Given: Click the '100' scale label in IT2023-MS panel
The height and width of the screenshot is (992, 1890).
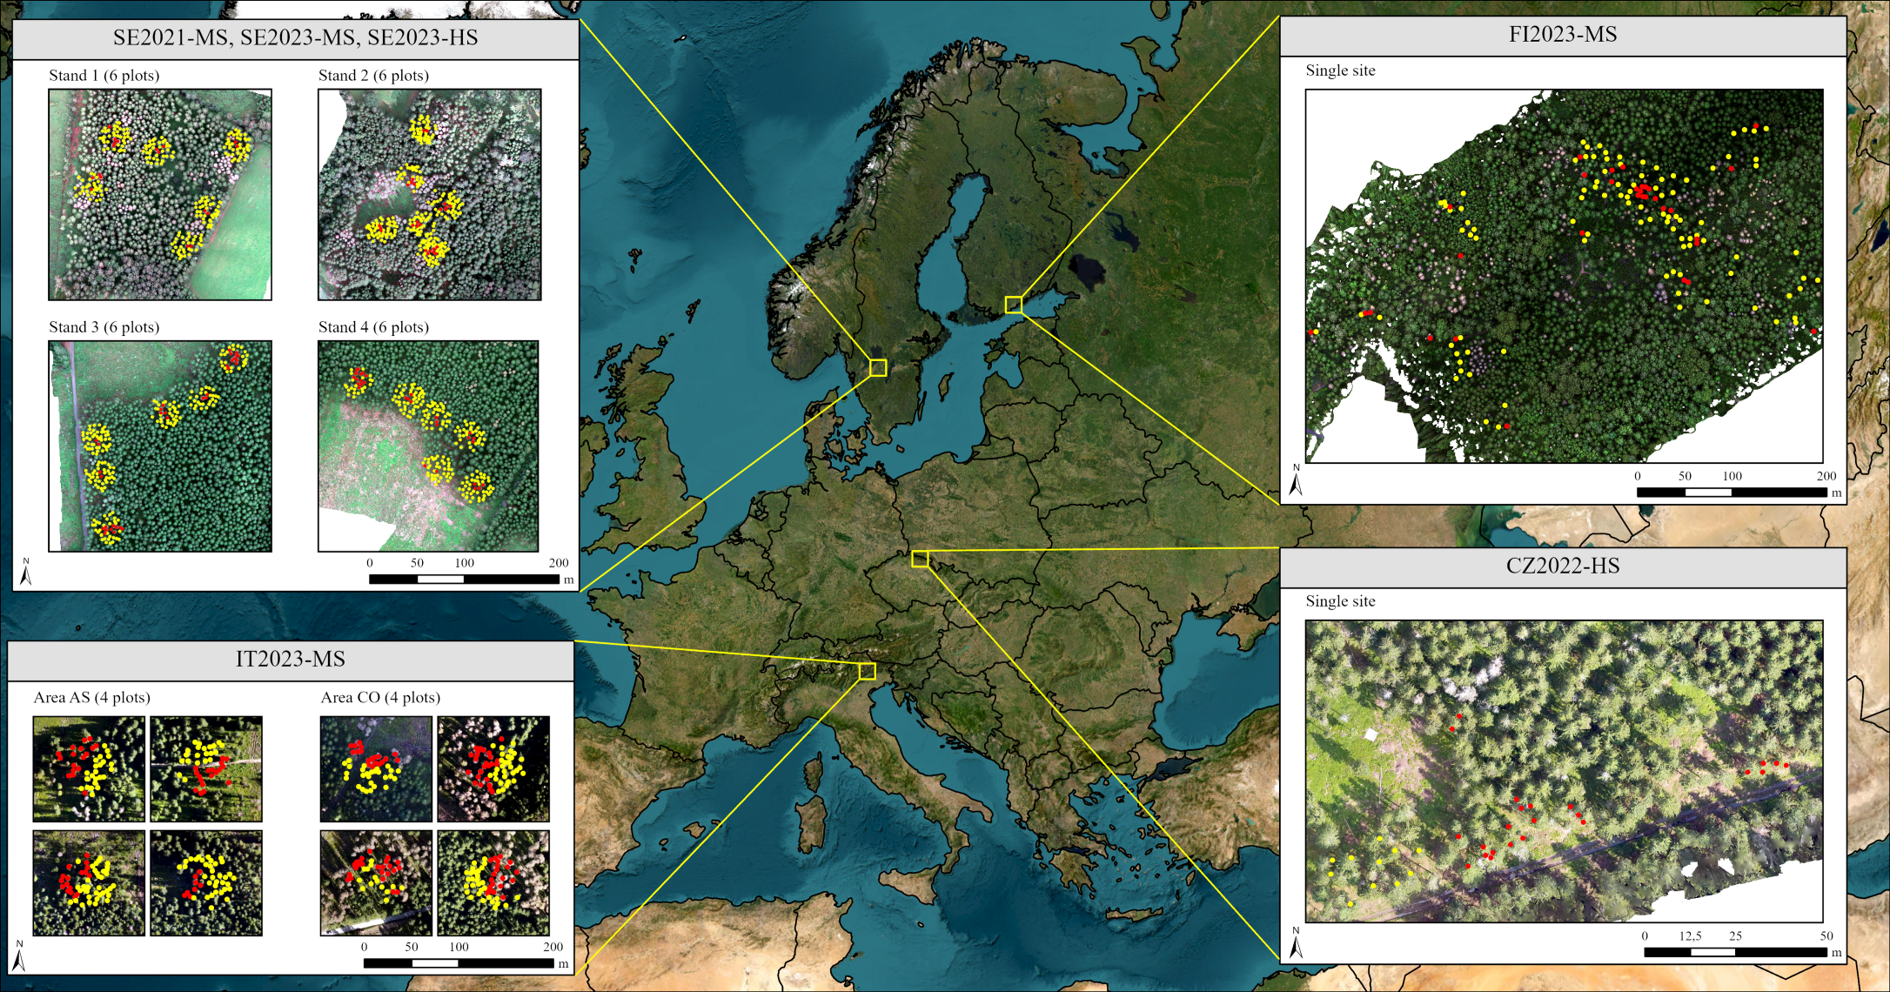Looking at the screenshot, I should click(458, 946).
